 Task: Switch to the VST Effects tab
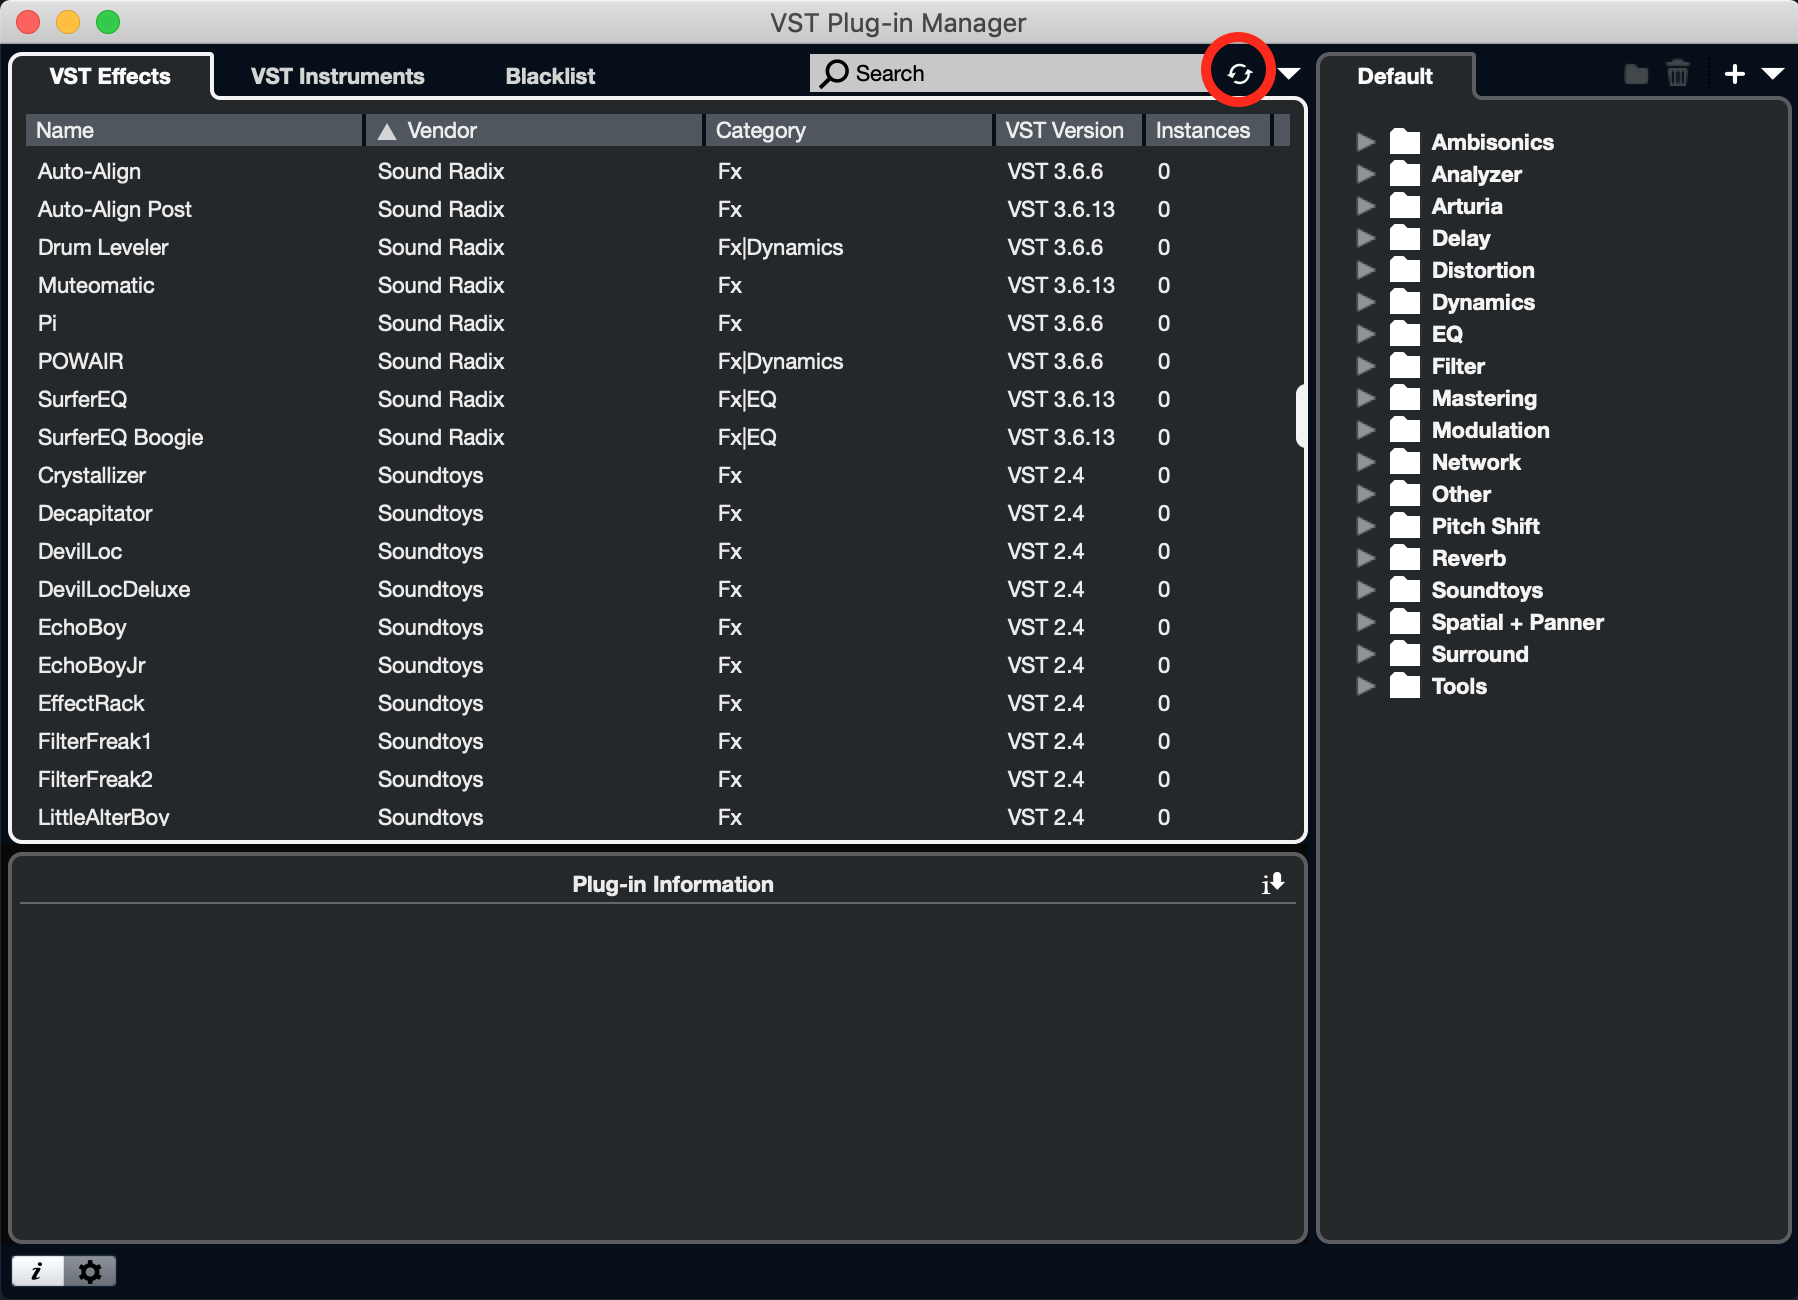click(110, 76)
